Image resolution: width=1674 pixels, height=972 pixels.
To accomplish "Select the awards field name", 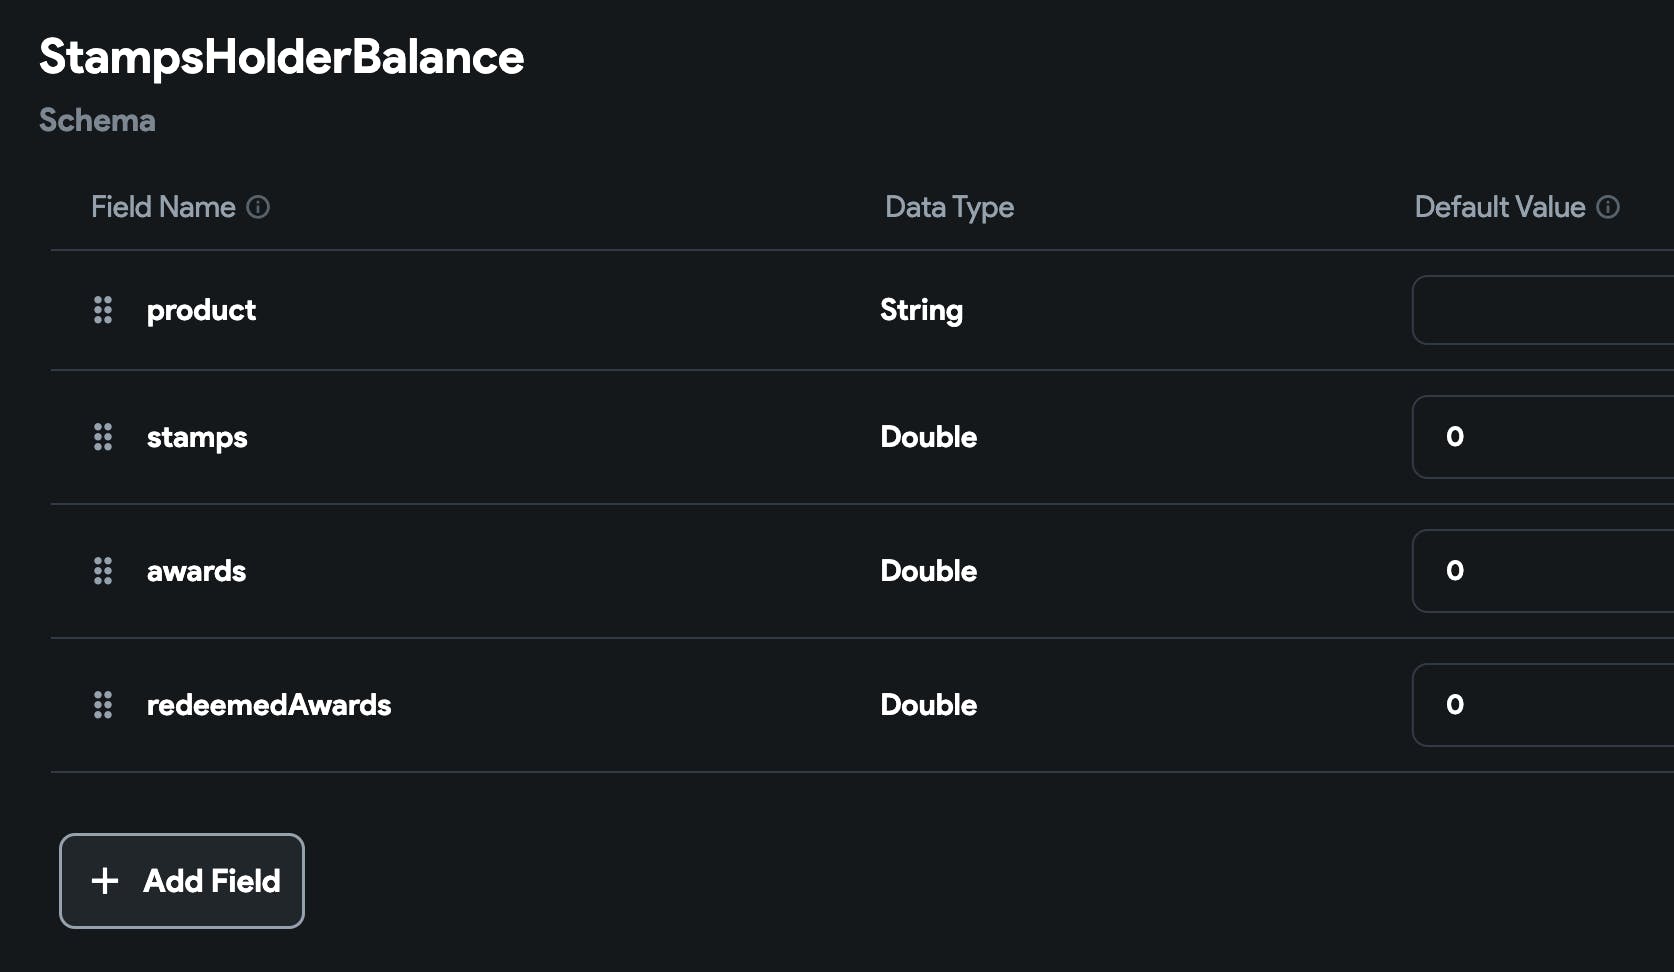I will click(196, 571).
